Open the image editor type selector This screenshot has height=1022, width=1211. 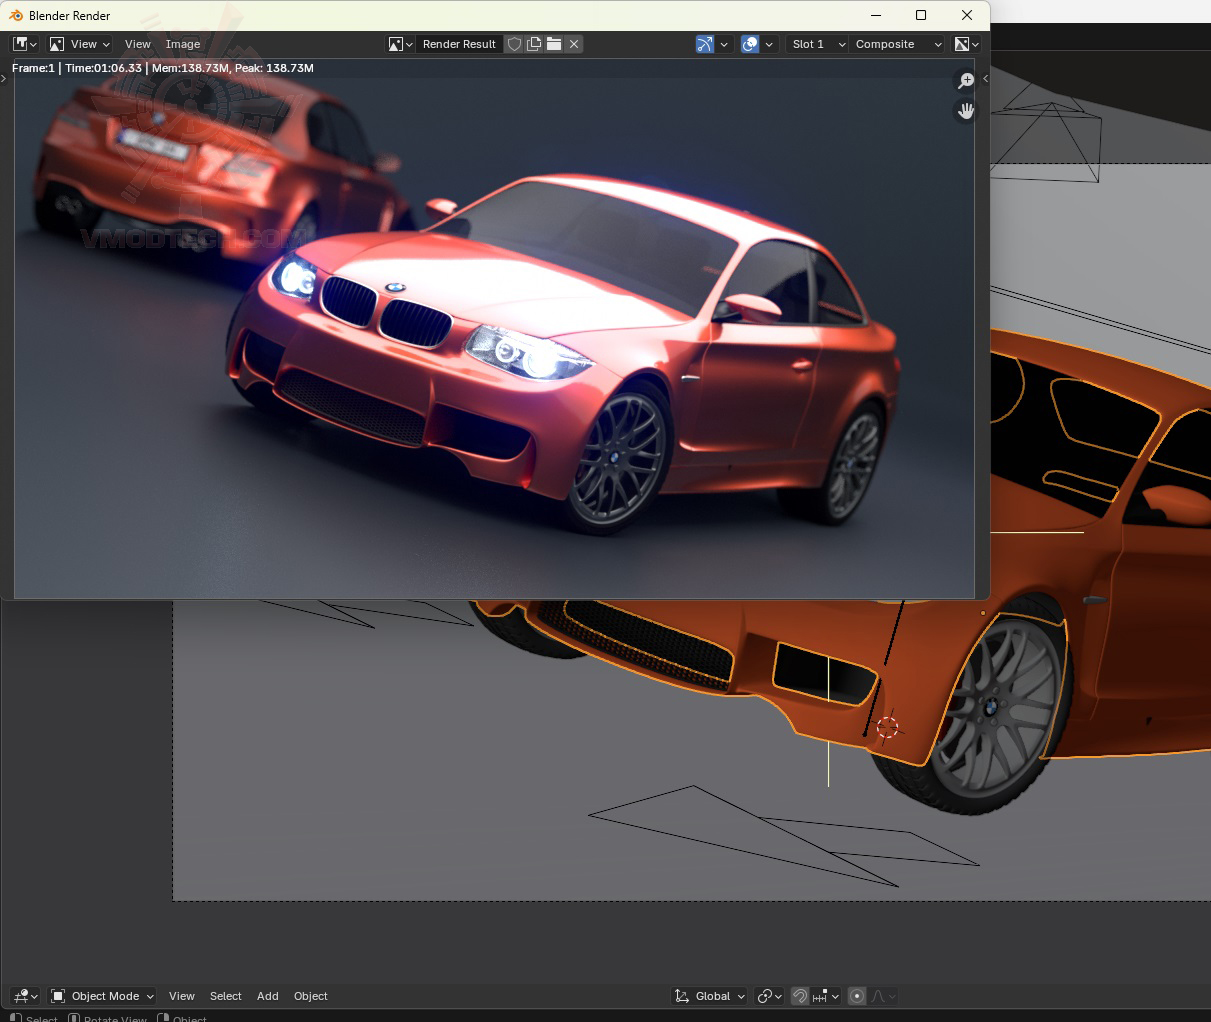(25, 44)
